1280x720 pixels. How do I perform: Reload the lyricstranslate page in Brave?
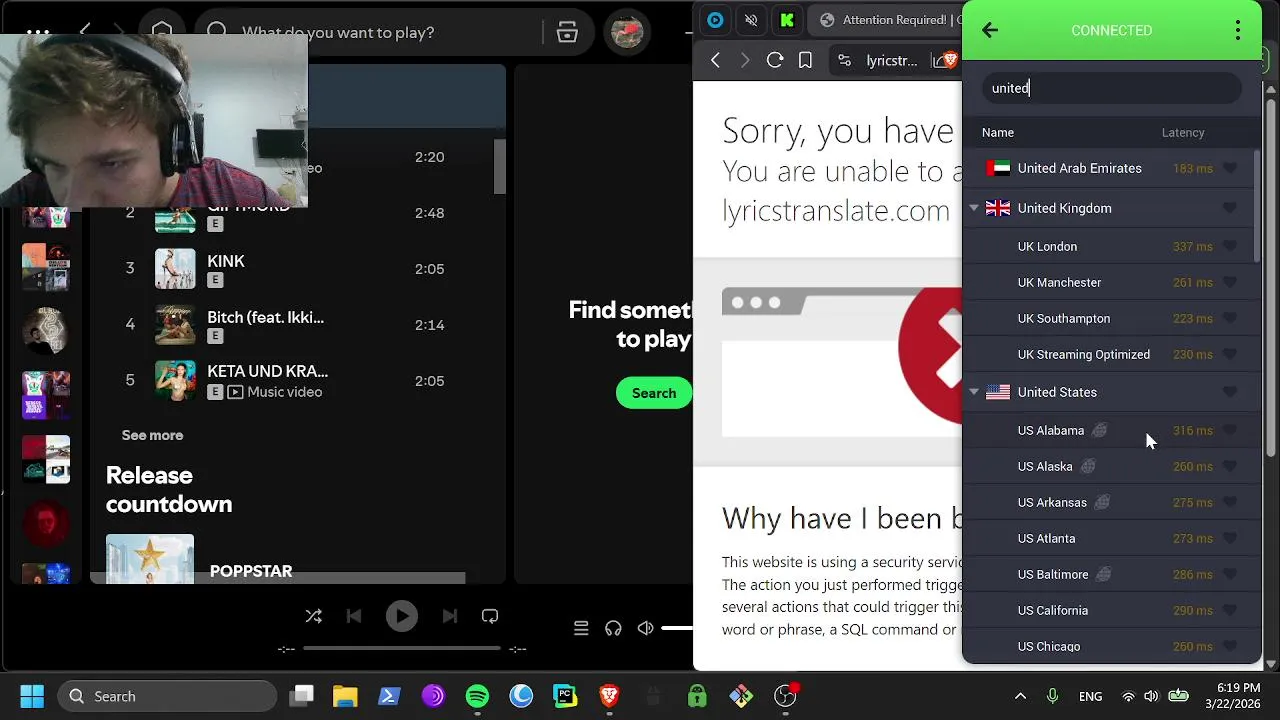[775, 60]
